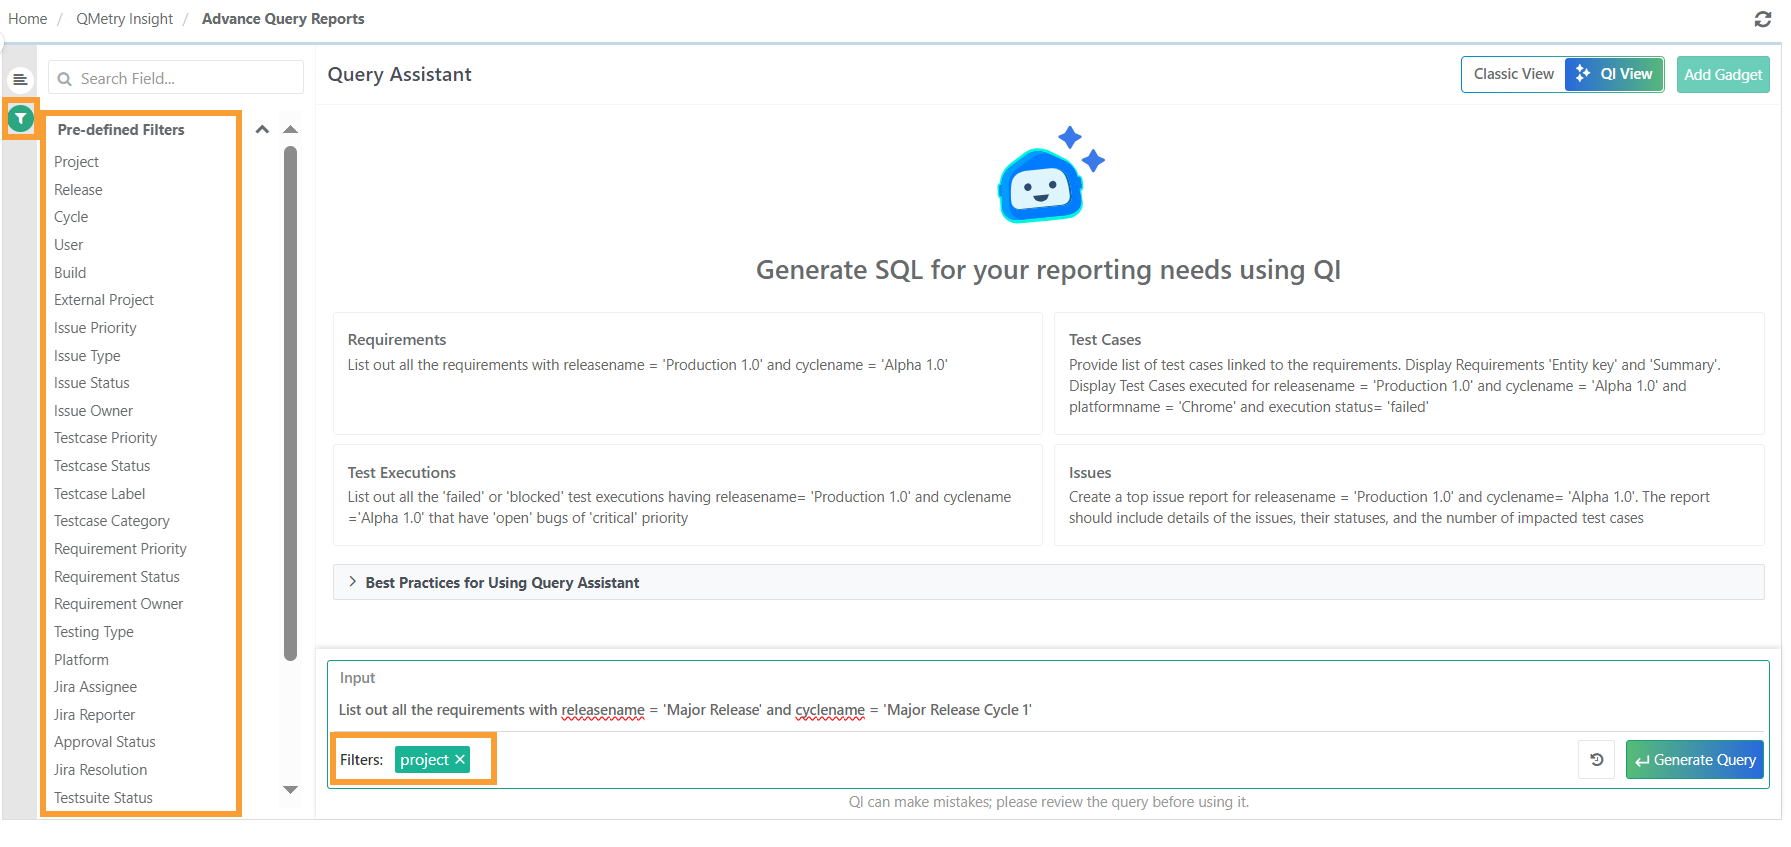Select the Test Executions sample prompt
The image size is (1791, 847).
[x=687, y=495]
